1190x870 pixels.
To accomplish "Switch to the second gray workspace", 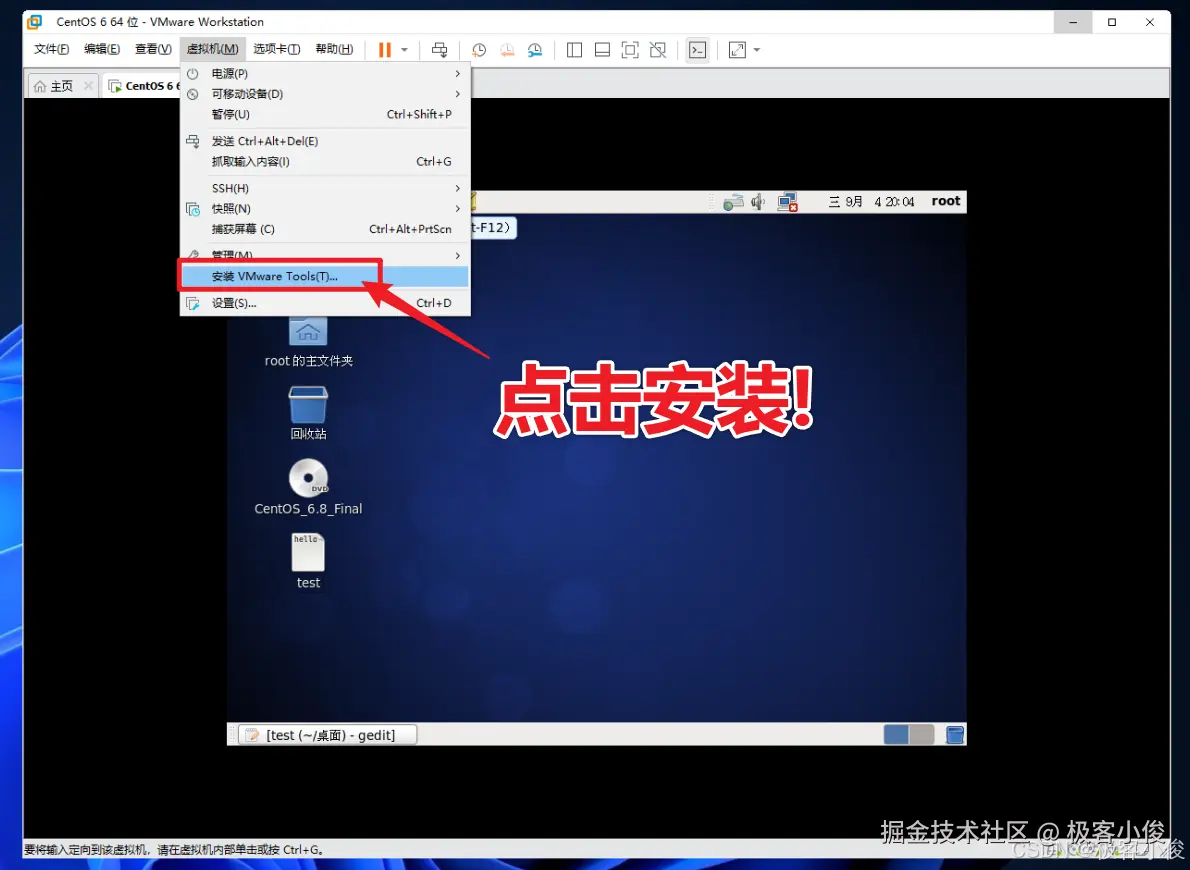I will click(921, 735).
